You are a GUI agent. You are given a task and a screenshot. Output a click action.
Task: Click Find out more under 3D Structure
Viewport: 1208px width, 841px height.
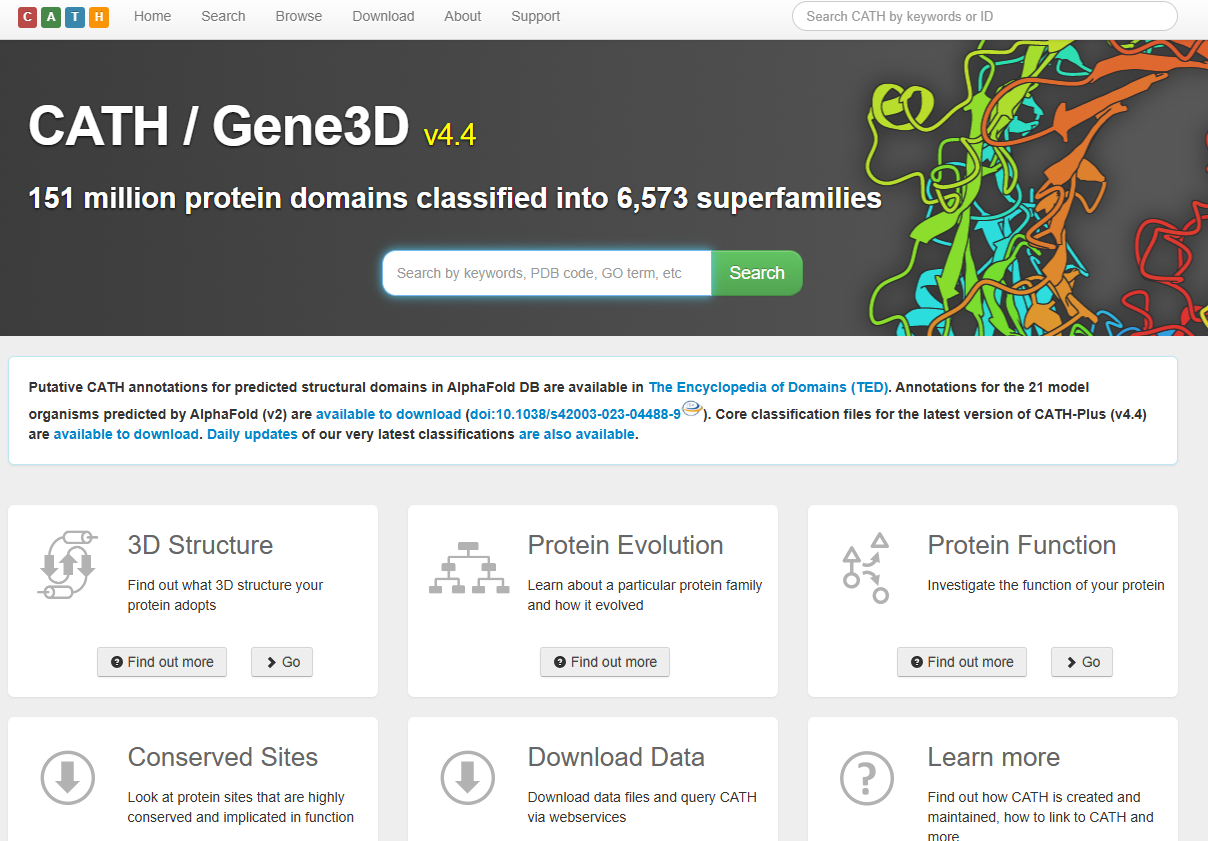click(162, 662)
